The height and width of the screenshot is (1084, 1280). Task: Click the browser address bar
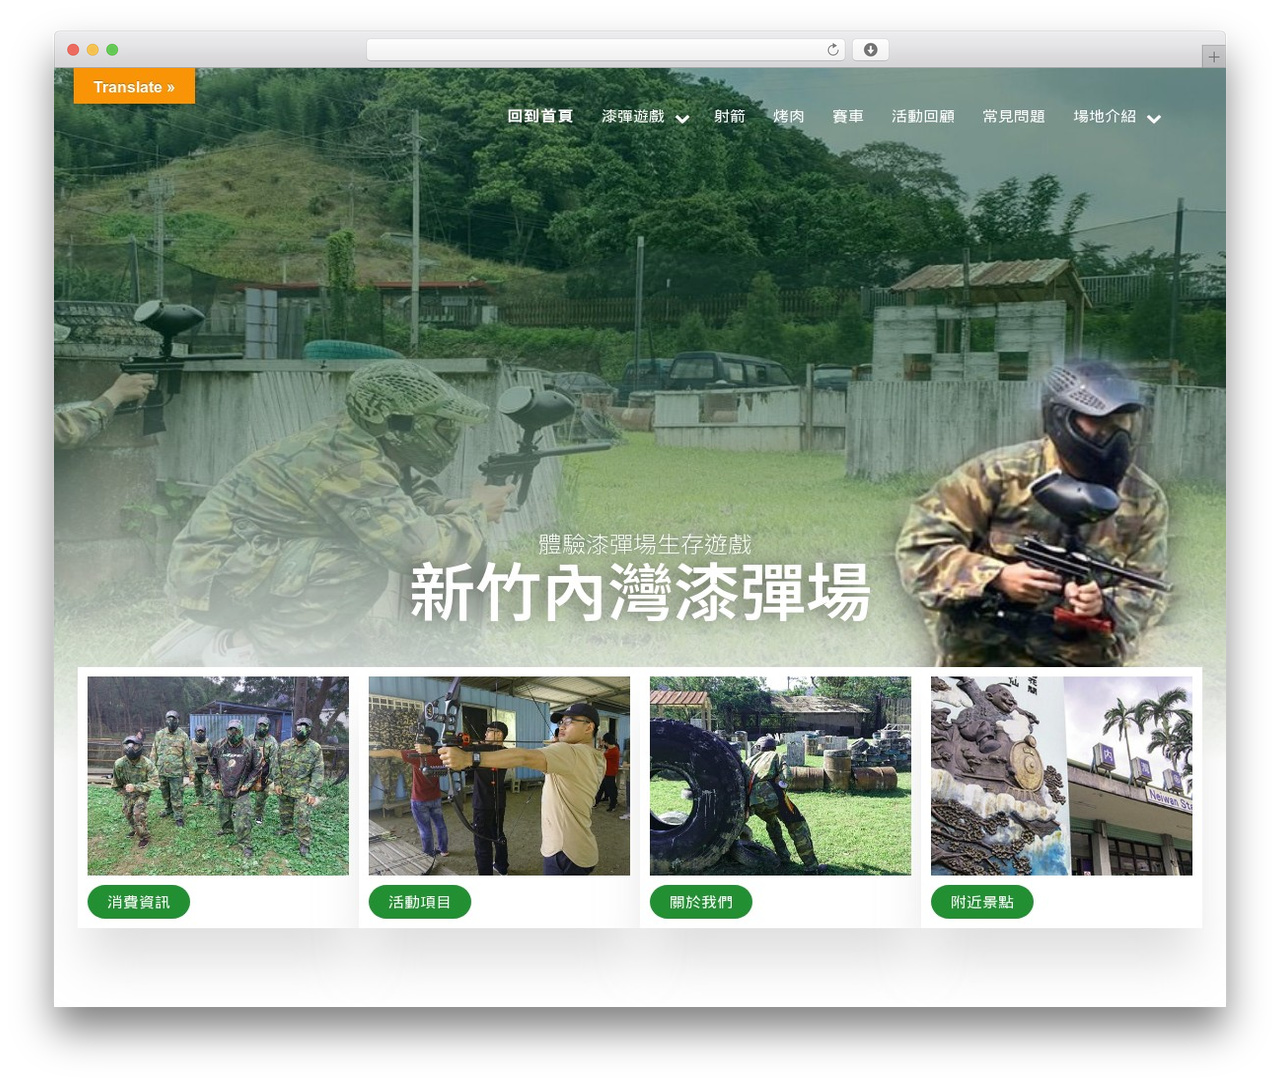[x=605, y=50]
